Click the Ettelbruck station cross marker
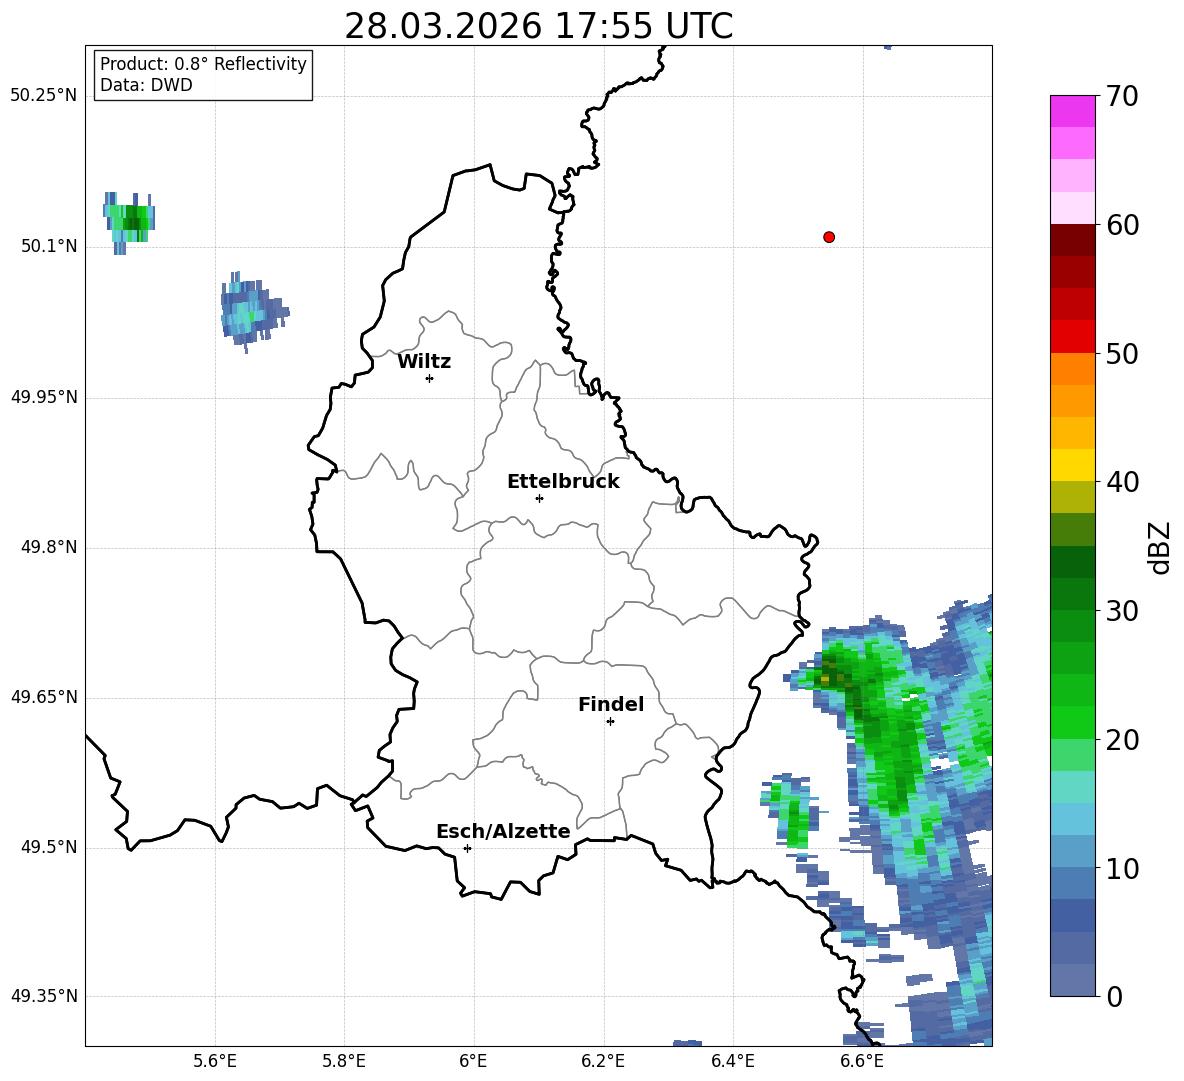The image size is (1184, 1081). click(539, 498)
